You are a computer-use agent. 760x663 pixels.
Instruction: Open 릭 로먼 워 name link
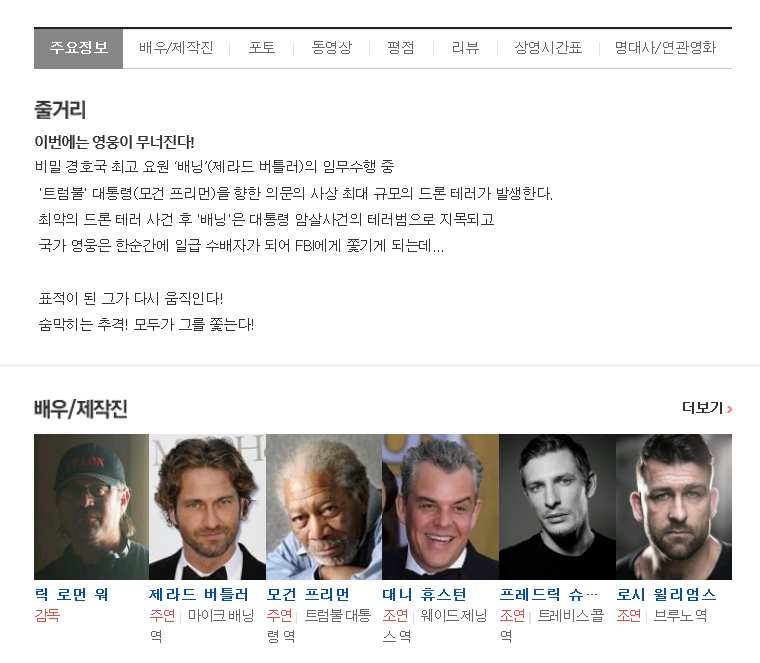click(x=72, y=595)
